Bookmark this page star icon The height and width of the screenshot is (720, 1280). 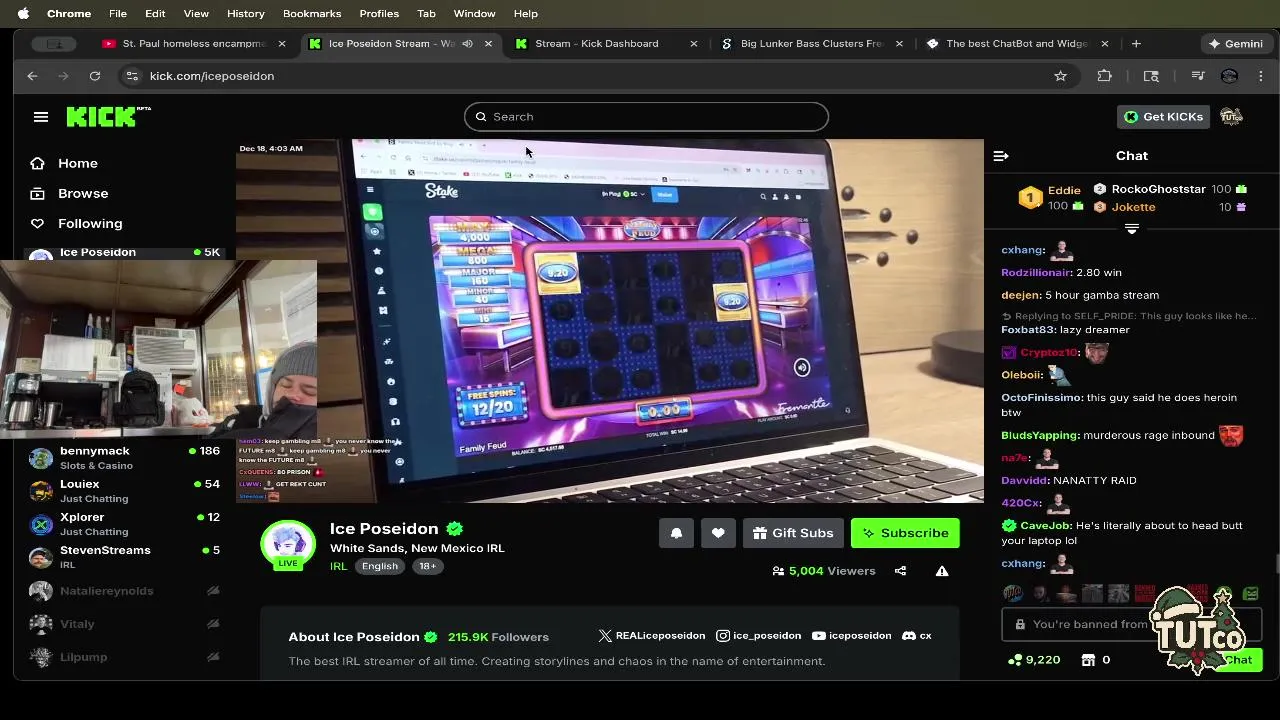(1060, 76)
